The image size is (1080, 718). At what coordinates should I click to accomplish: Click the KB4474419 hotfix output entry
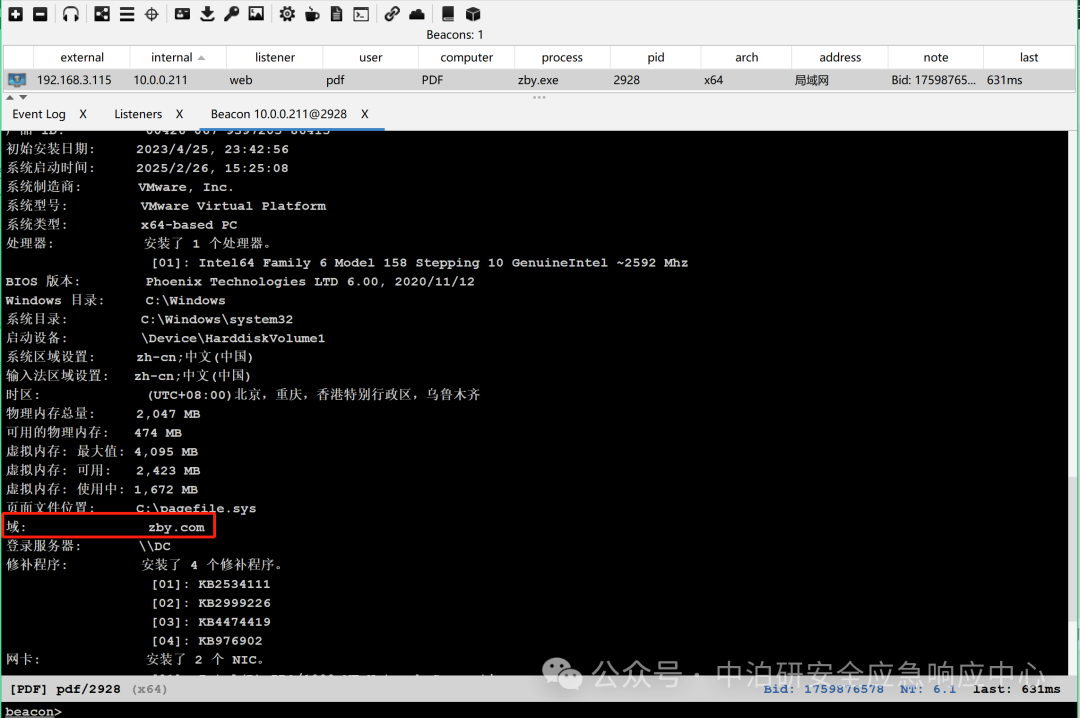point(234,622)
